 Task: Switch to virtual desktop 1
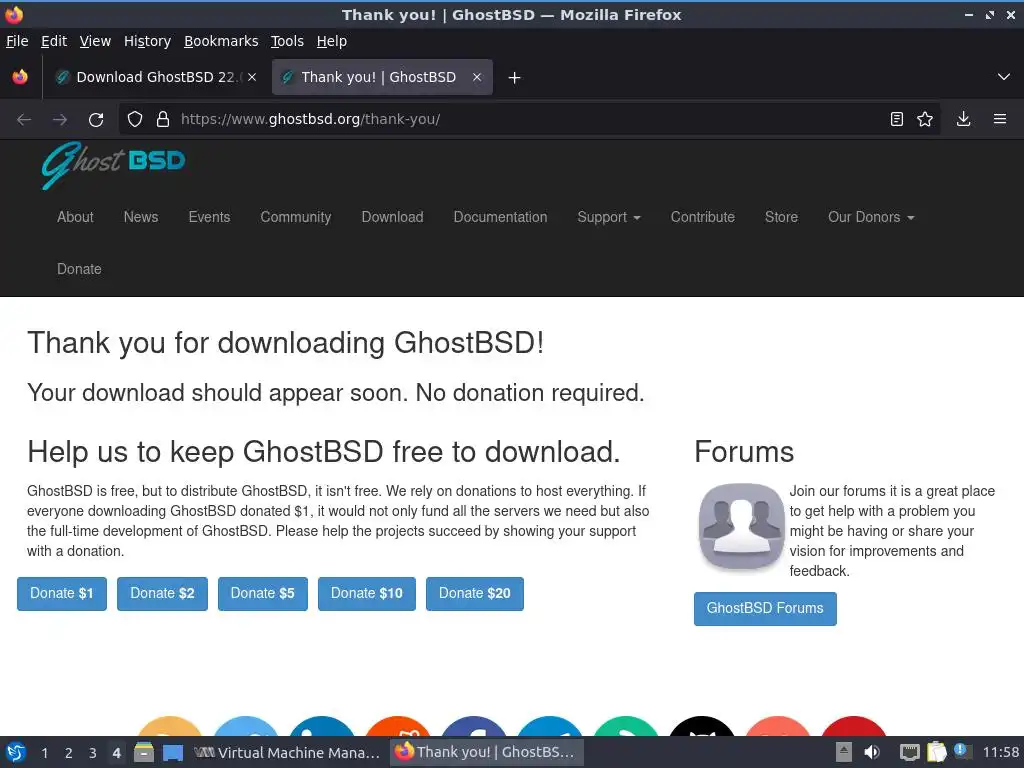click(x=44, y=753)
